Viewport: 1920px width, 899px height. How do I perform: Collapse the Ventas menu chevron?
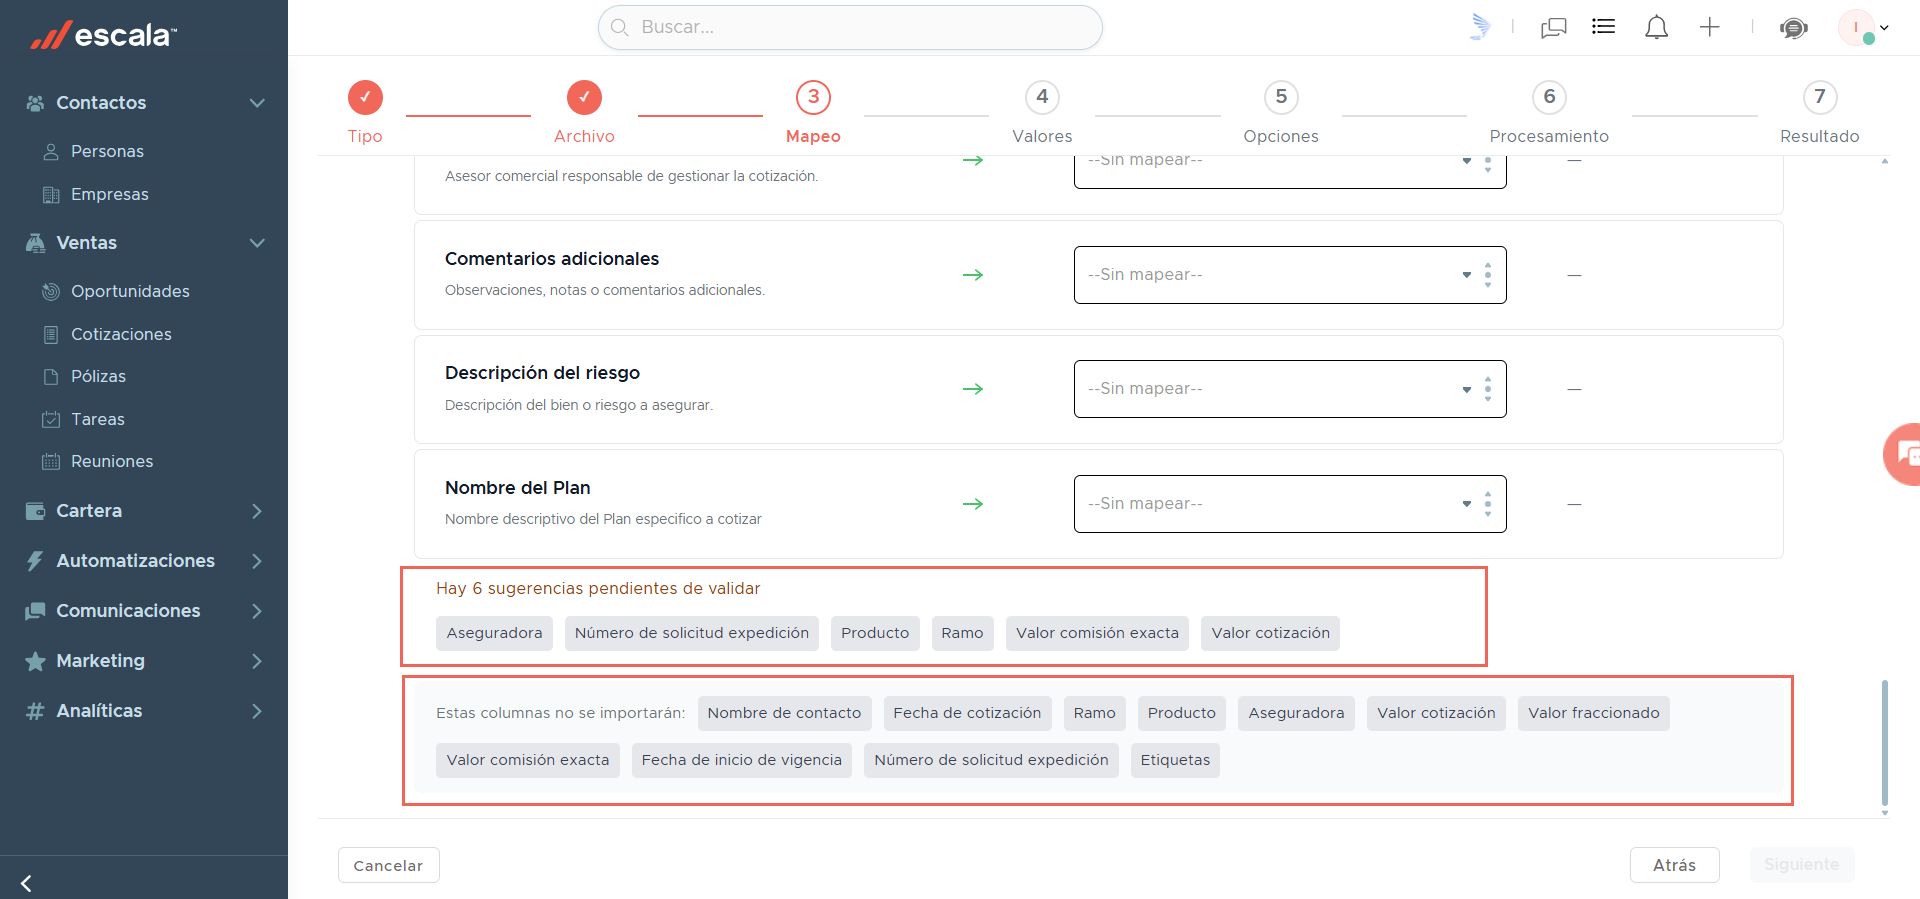click(x=257, y=243)
